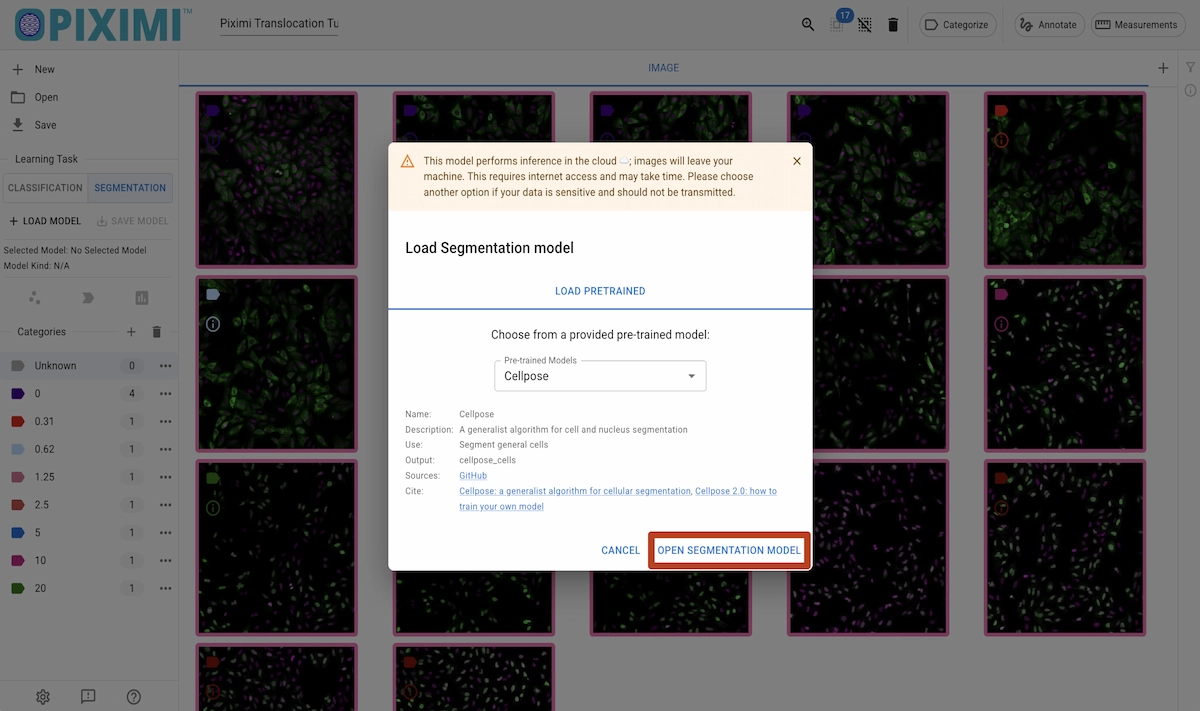Select the Unknown category row
The image size is (1200, 711).
pos(89,366)
